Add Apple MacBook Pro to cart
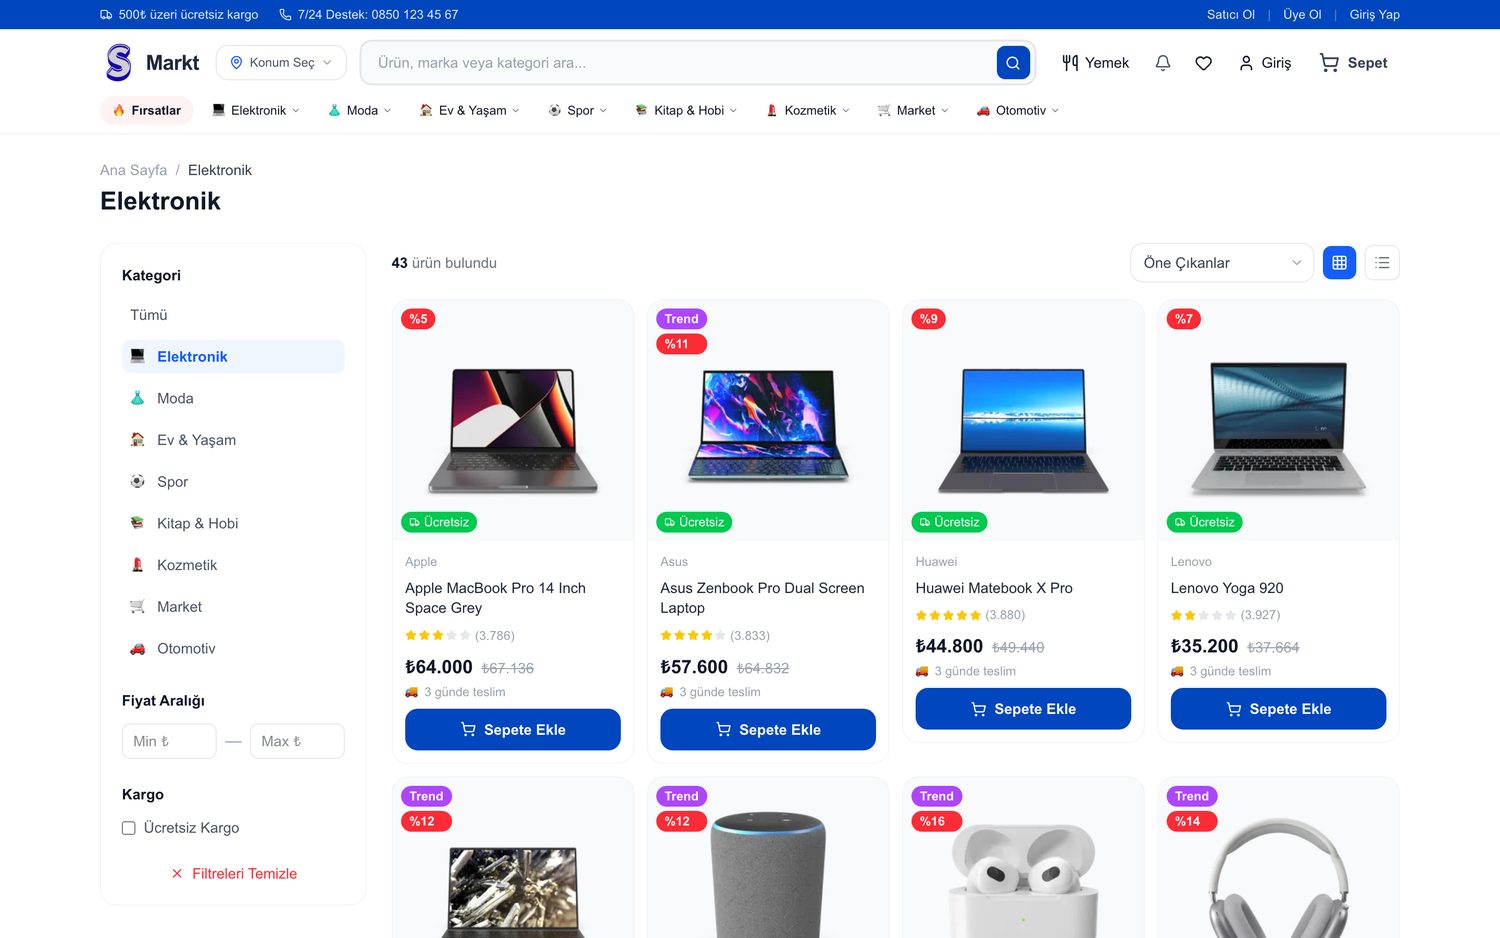 click(513, 729)
